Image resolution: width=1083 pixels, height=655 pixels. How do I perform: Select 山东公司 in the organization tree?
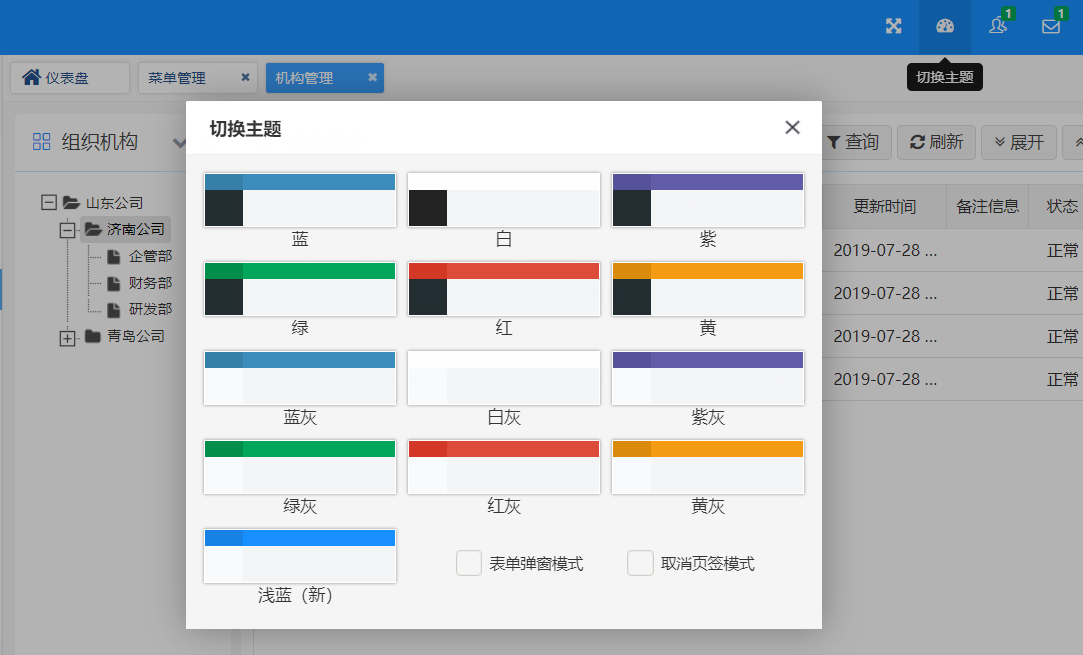114,203
